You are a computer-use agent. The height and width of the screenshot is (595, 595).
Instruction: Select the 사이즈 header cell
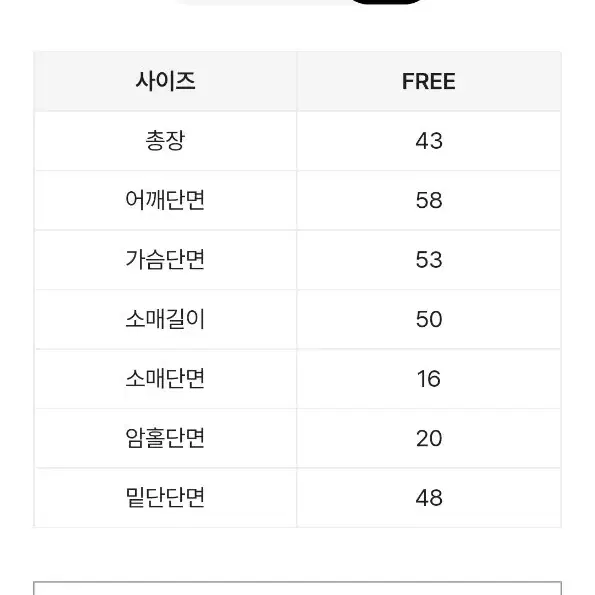click(165, 81)
